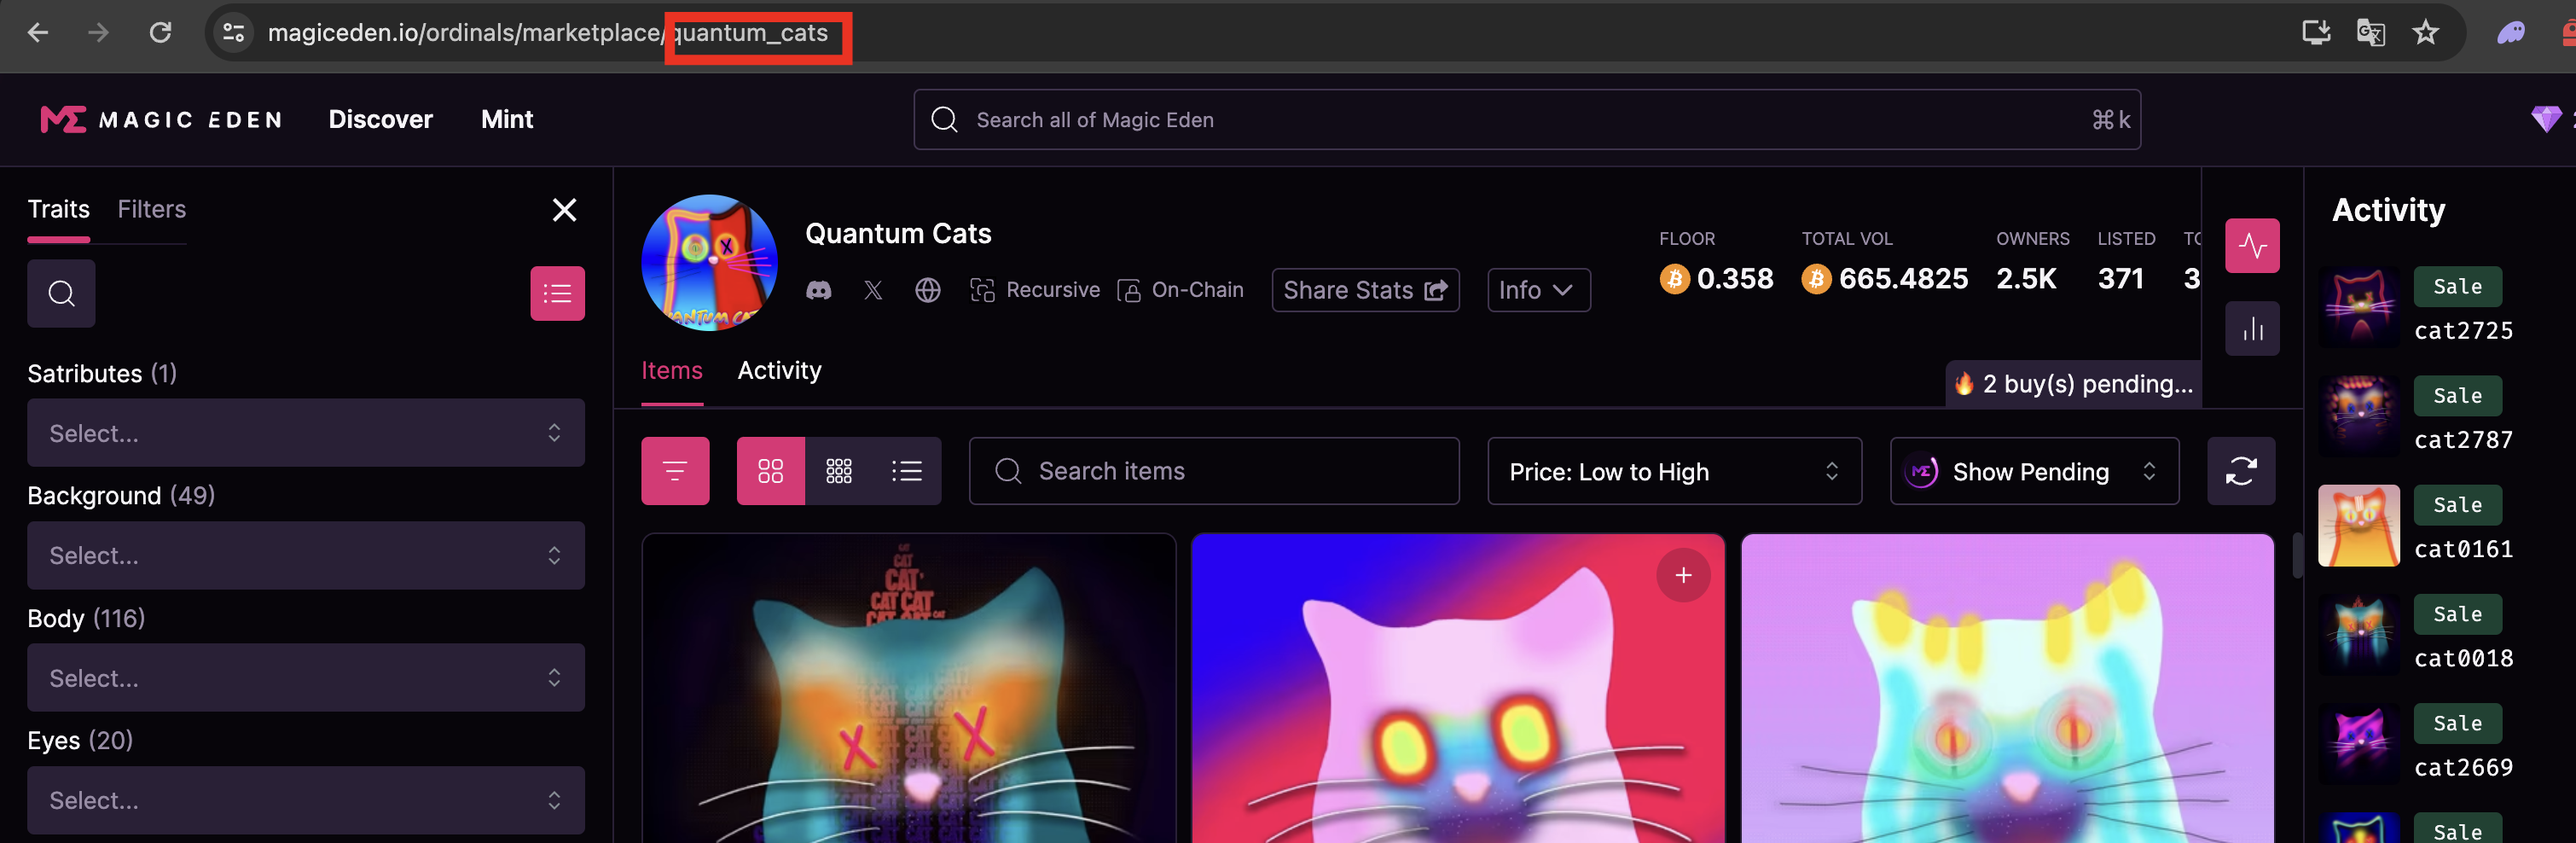Switch to the Filters tab
This screenshot has width=2576, height=843.
151,209
